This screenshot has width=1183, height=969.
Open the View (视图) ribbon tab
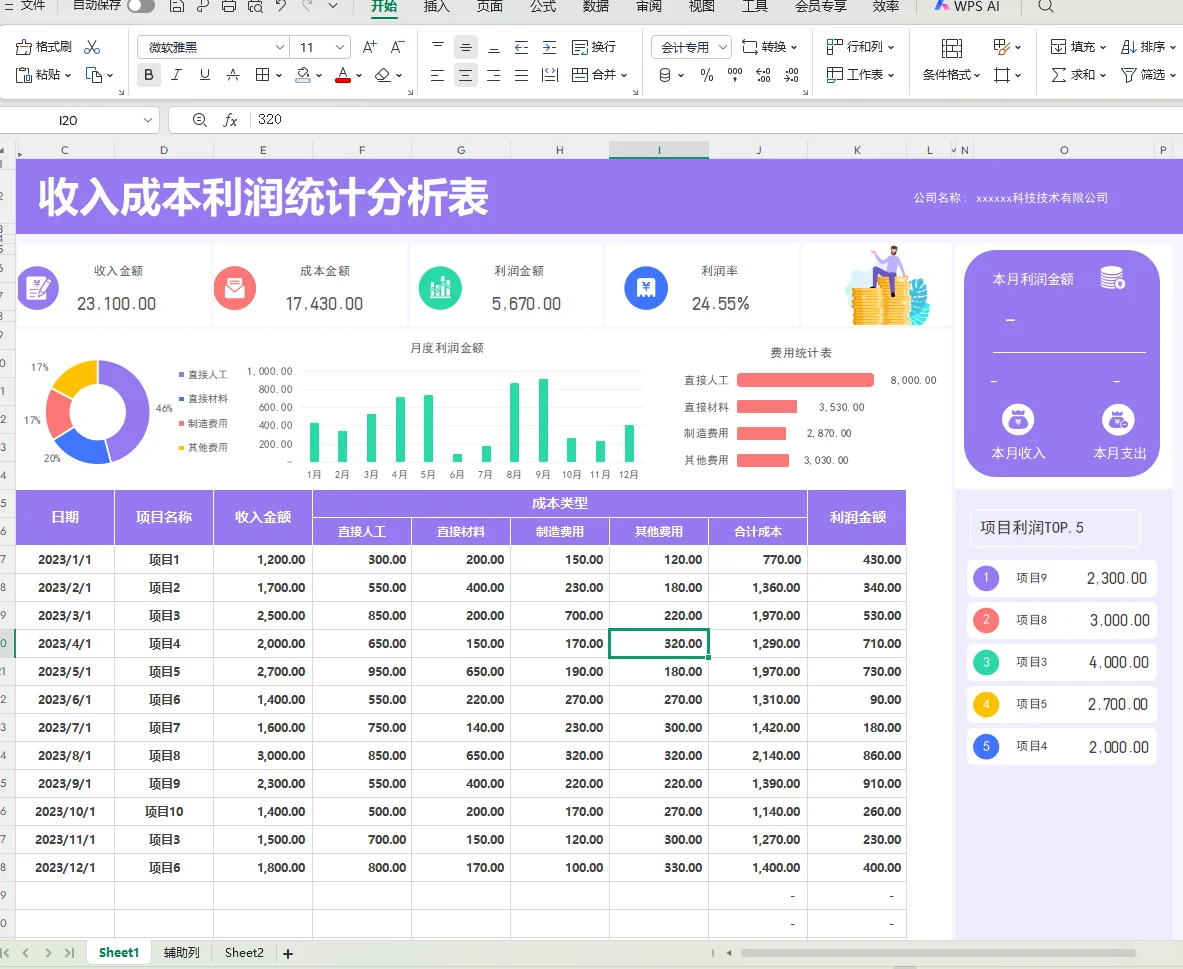[702, 7]
